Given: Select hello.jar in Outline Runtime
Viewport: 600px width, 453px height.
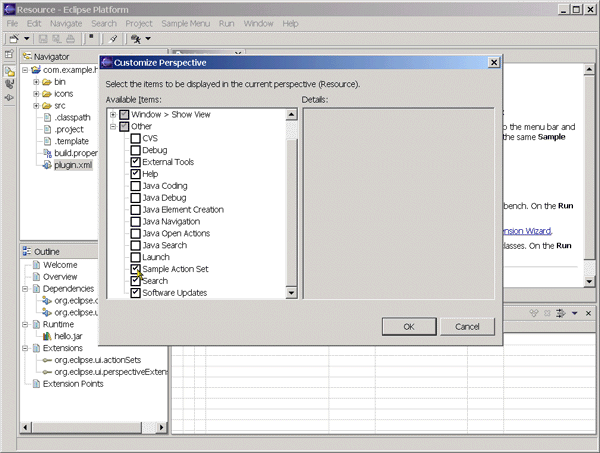Looking at the screenshot, I should click(x=68, y=336).
